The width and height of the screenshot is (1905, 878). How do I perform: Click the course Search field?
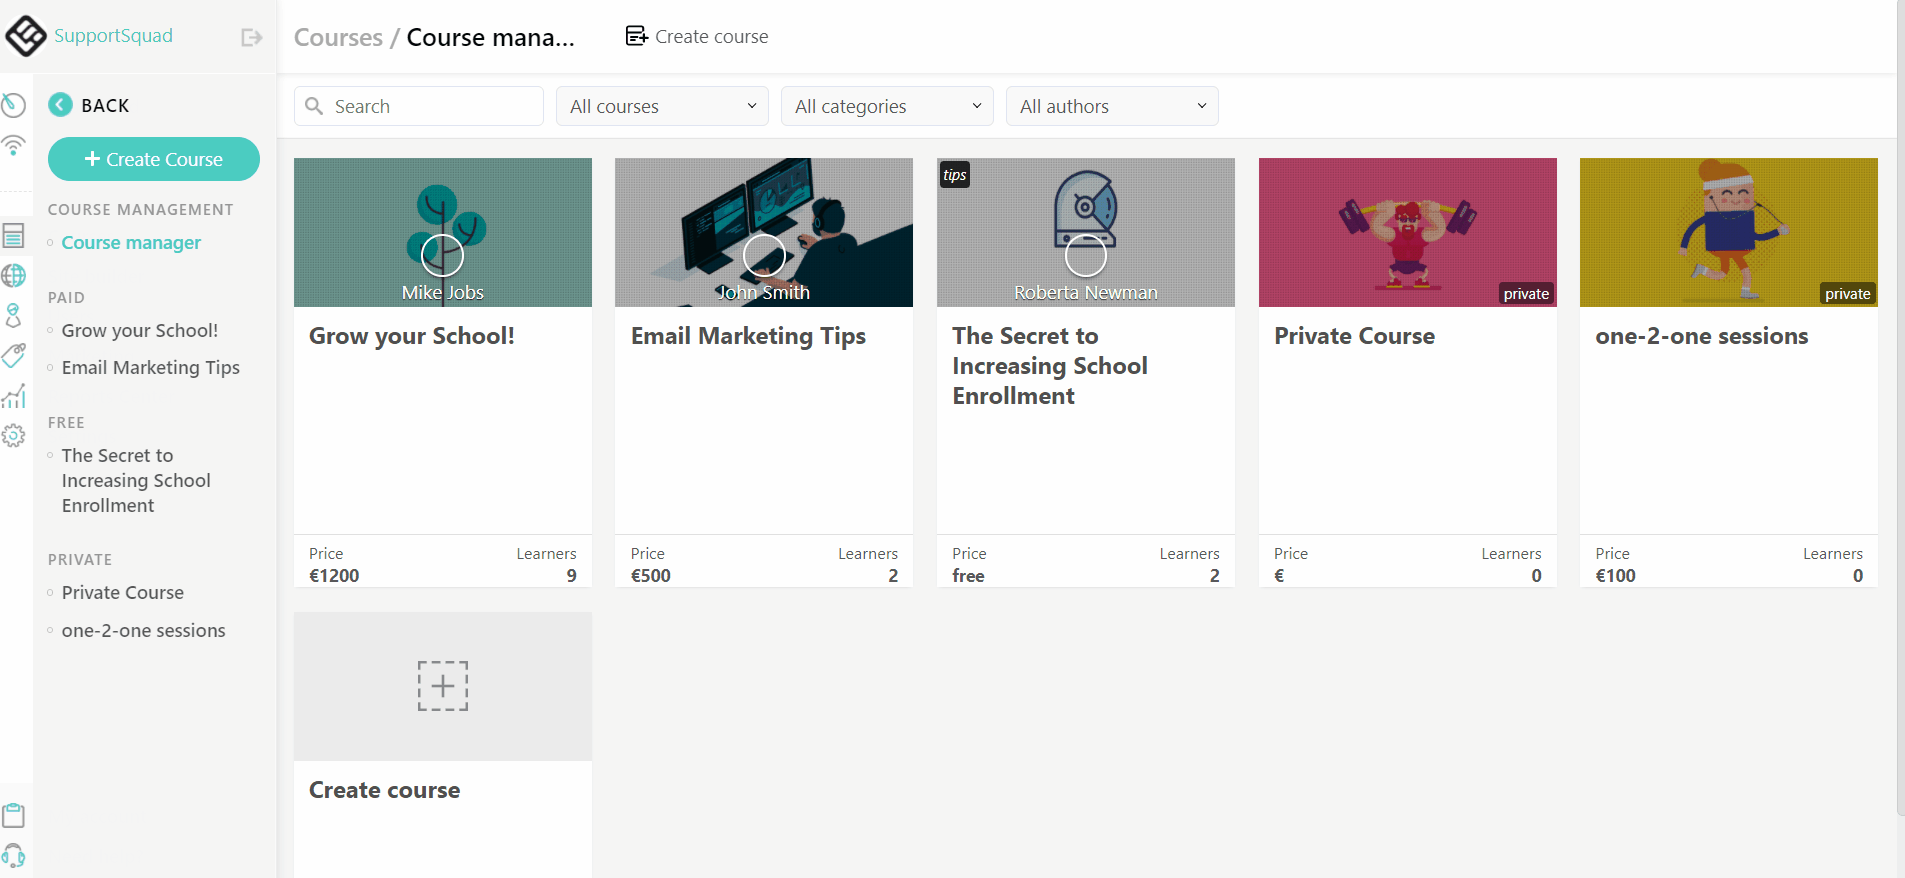tap(419, 106)
